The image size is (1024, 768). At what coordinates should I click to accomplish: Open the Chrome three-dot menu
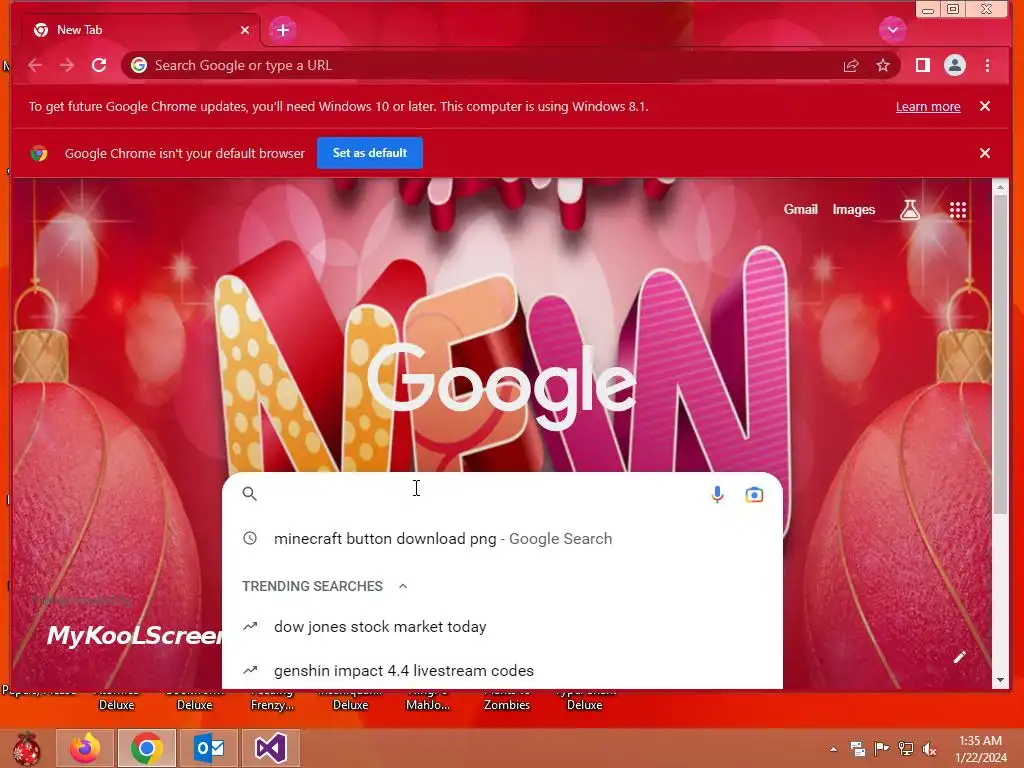click(x=987, y=65)
